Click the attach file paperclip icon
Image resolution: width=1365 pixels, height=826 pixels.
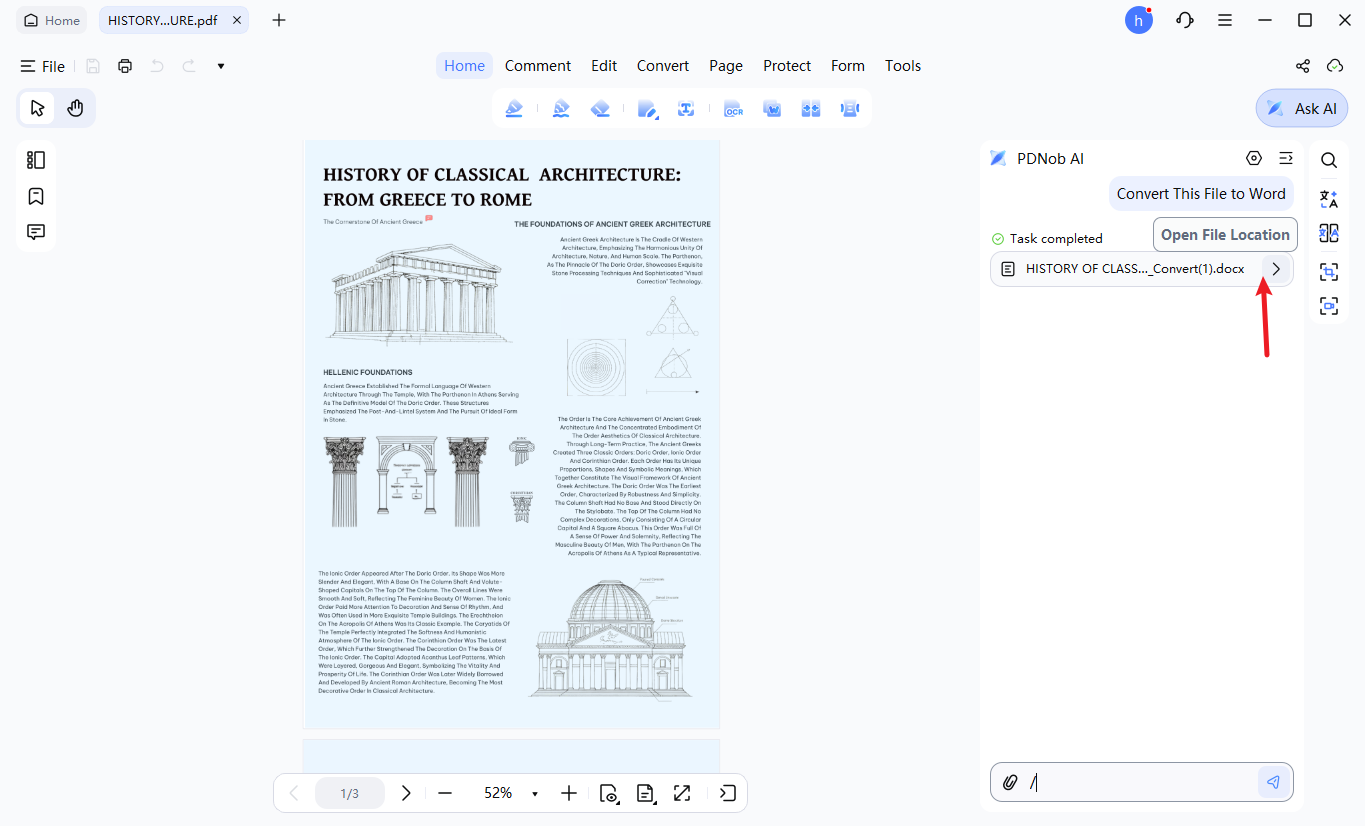pyautogui.click(x=1010, y=782)
